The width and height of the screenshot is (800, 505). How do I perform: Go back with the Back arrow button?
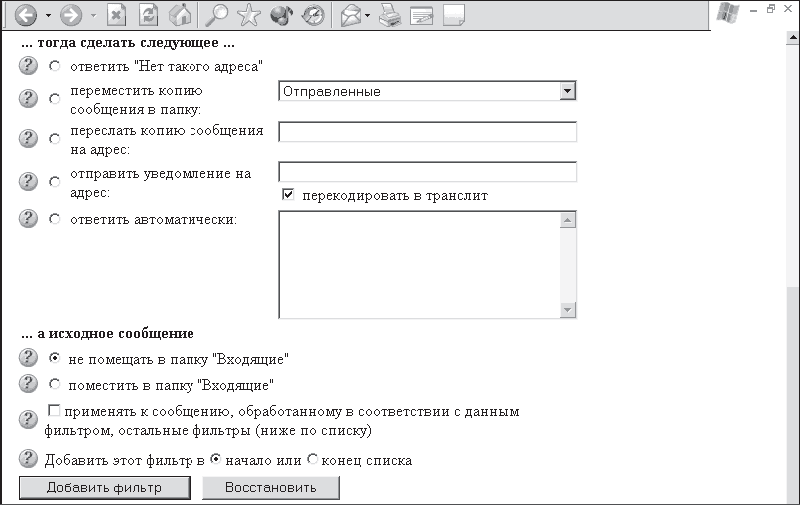26,15
